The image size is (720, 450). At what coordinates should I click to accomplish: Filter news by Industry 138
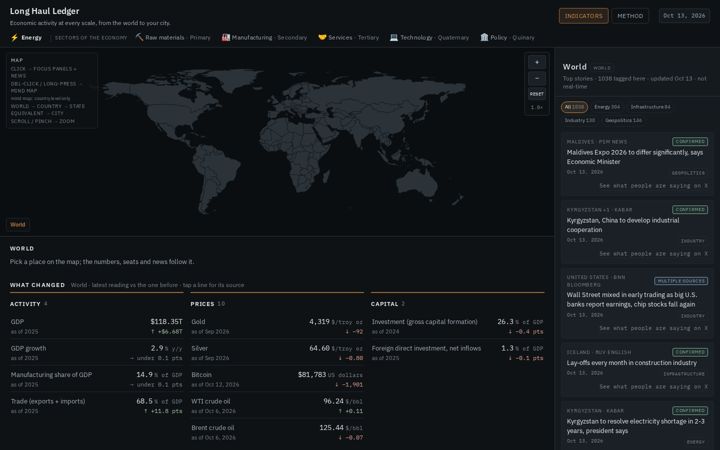(579, 120)
